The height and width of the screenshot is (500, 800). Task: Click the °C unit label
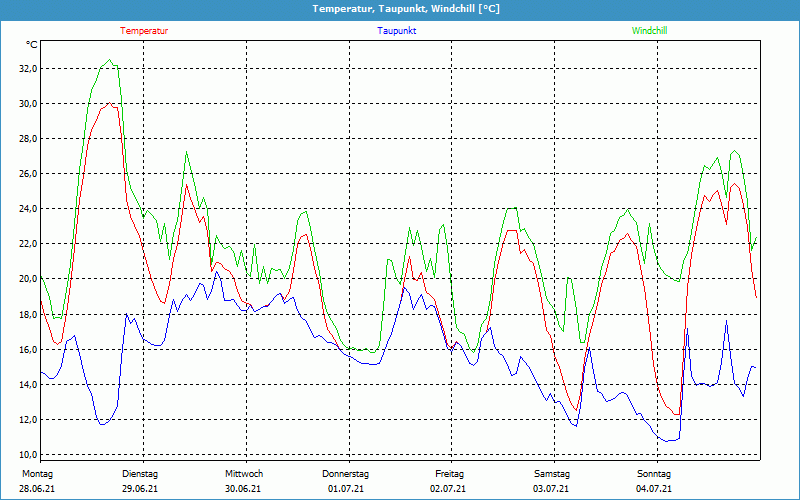(x=32, y=45)
